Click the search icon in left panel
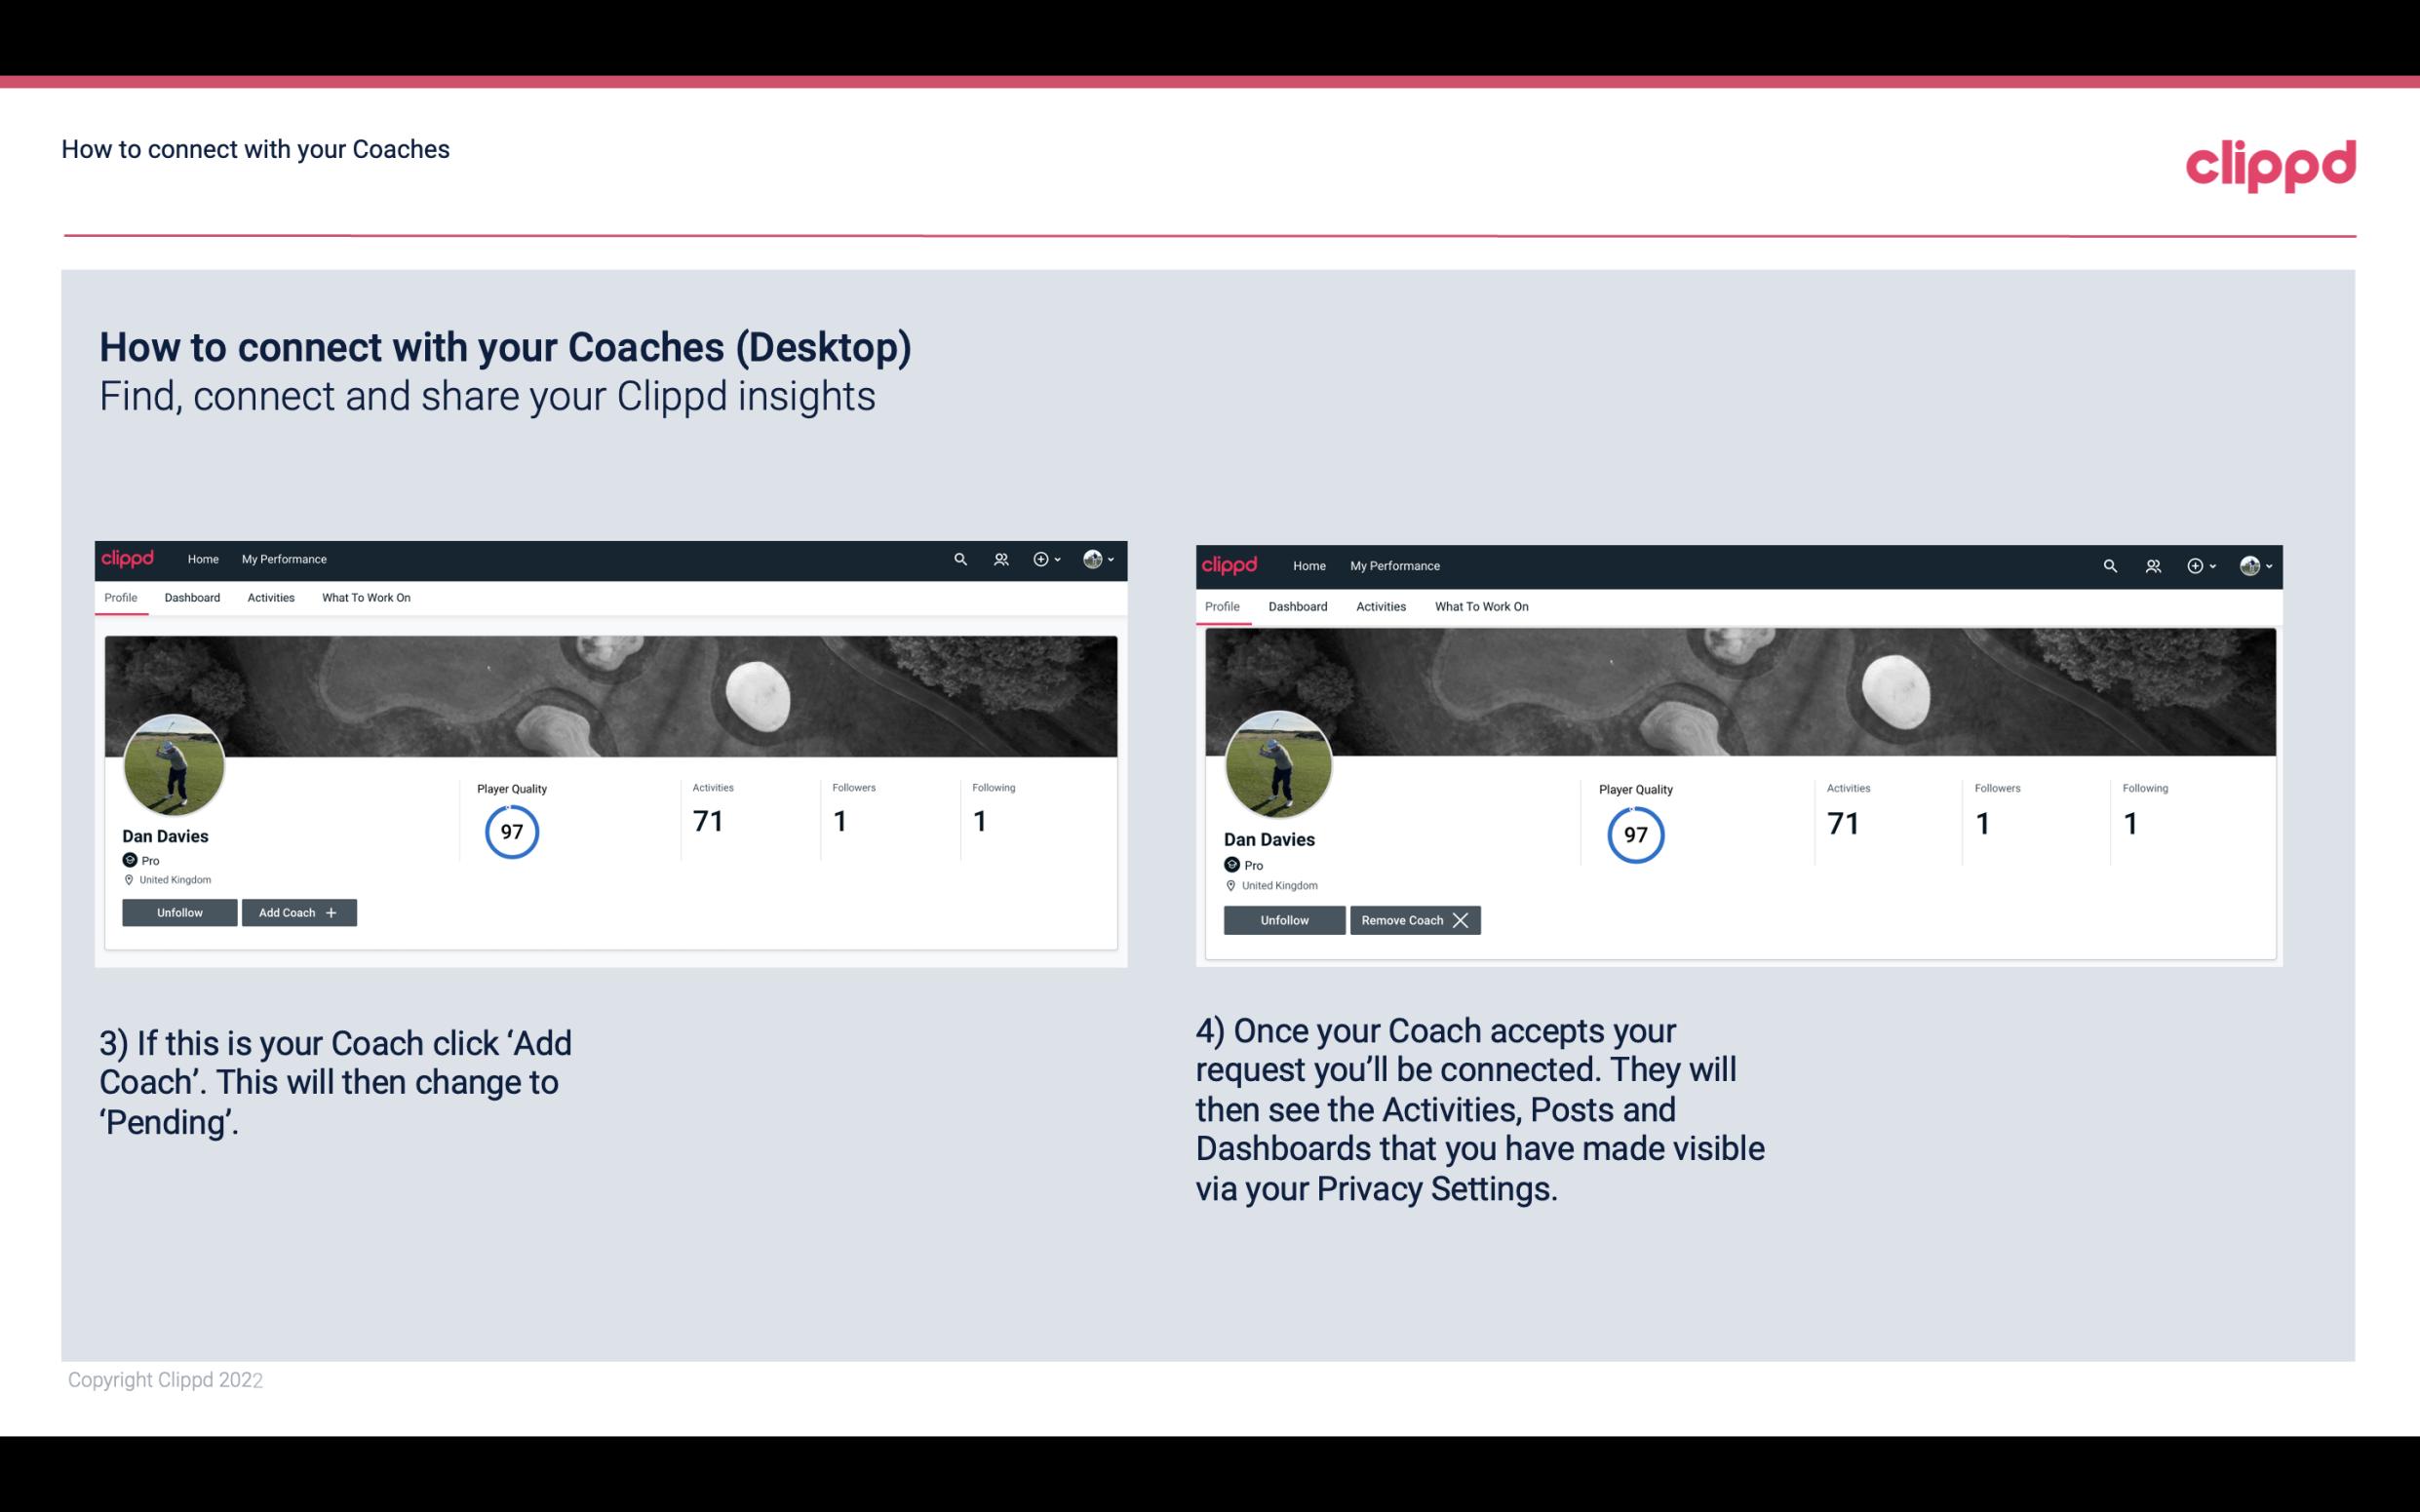Screen dimensions: 2420x1512 961,558
